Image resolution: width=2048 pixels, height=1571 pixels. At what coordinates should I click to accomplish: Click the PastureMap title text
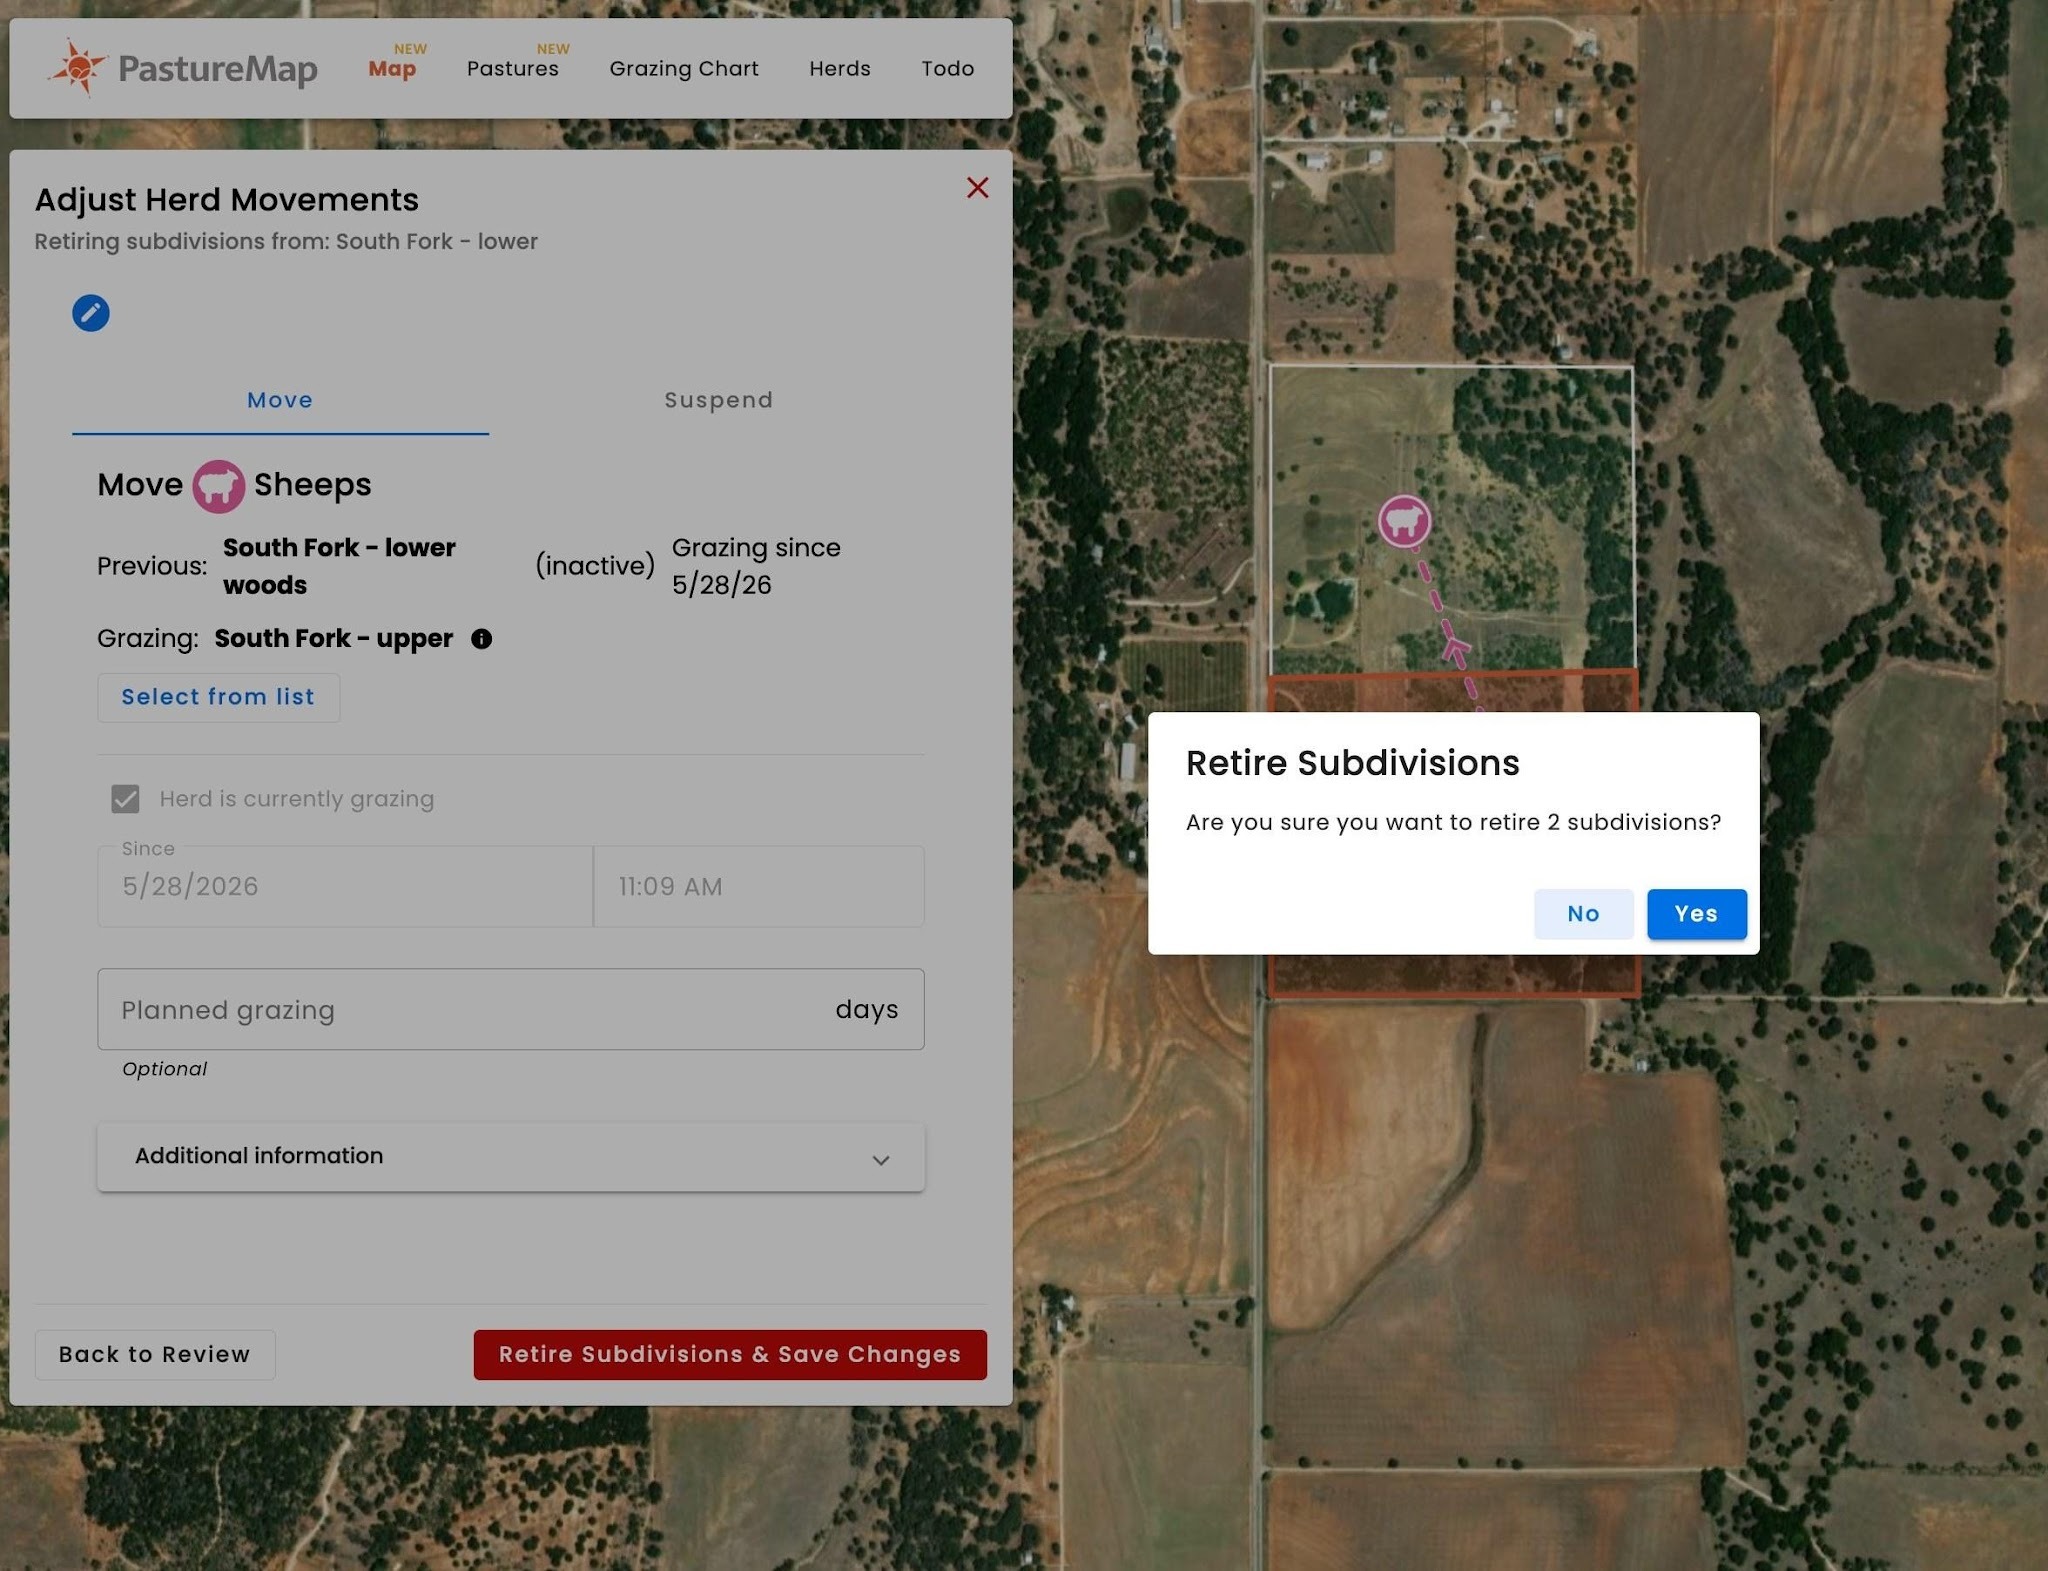[218, 69]
